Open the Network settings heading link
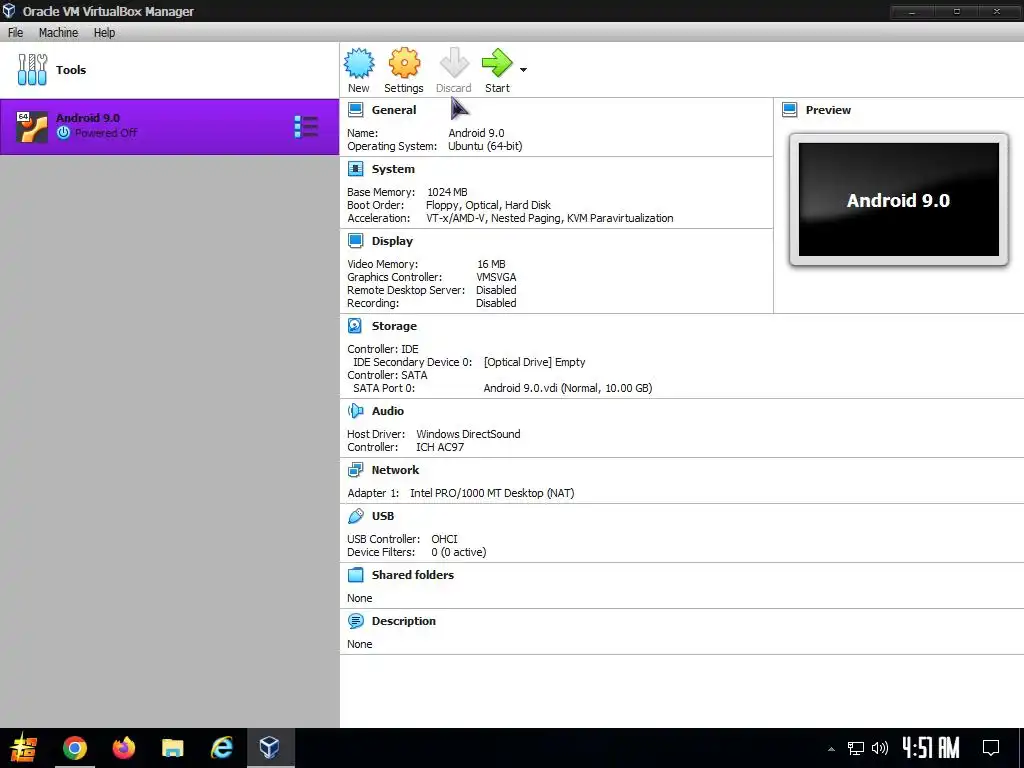This screenshot has width=1024, height=768. (395, 470)
